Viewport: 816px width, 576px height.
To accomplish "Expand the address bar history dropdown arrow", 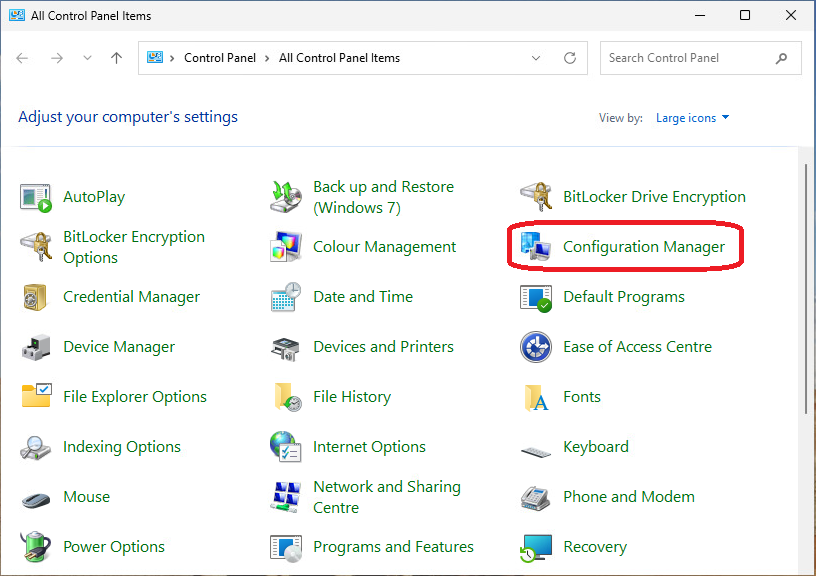I will (x=536, y=58).
